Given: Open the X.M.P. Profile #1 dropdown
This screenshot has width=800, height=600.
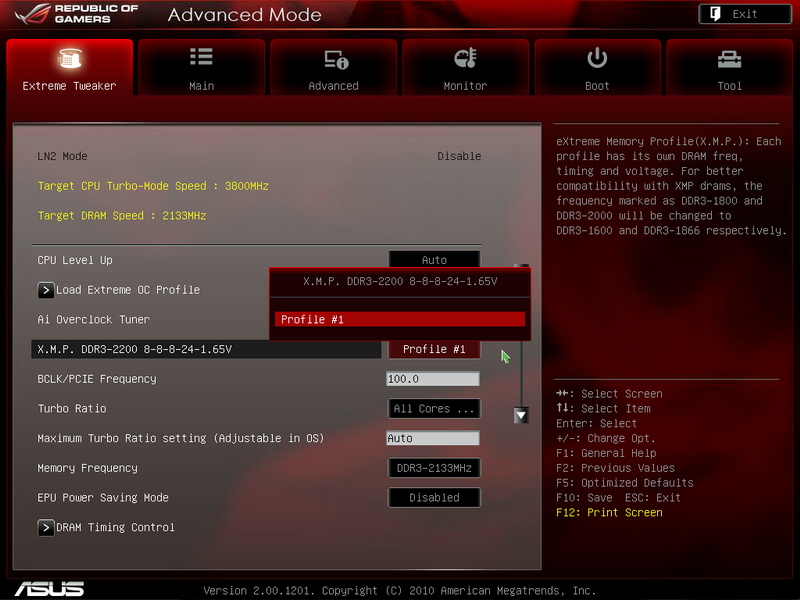Looking at the screenshot, I should tap(434, 349).
